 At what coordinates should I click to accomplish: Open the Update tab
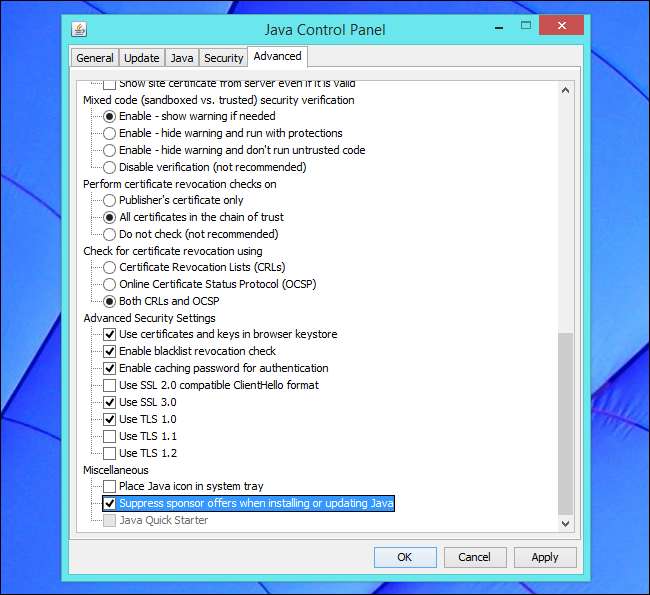pyautogui.click(x=141, y=58)
